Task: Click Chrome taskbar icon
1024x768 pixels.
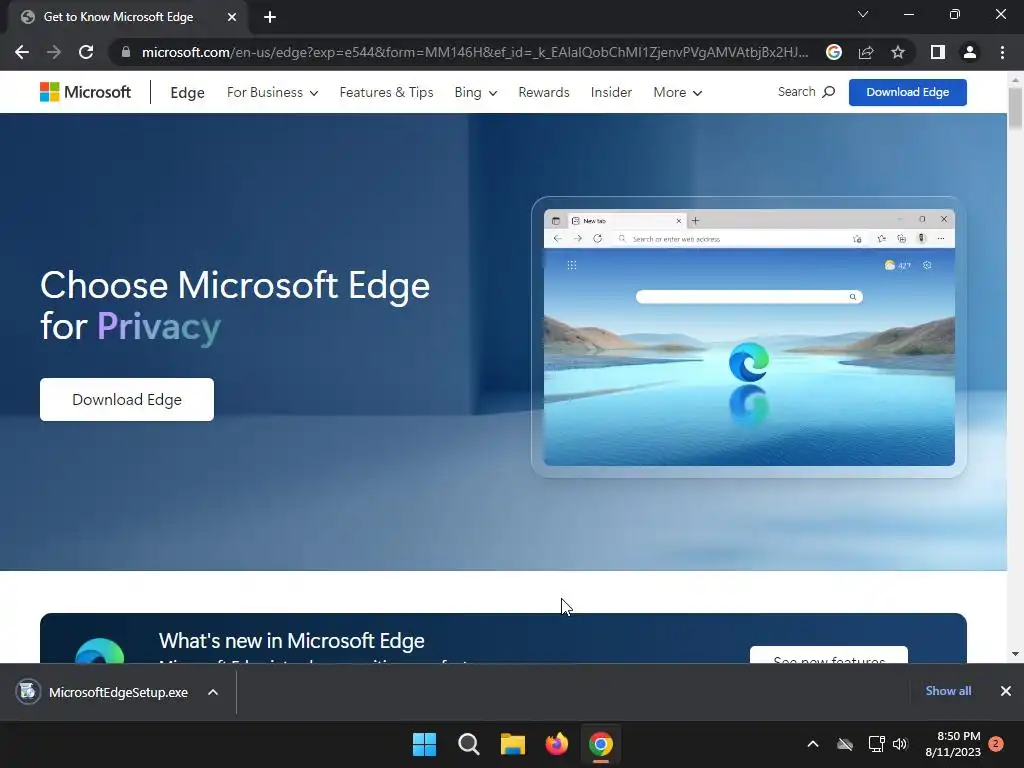Action: click(x=601, y=744)
